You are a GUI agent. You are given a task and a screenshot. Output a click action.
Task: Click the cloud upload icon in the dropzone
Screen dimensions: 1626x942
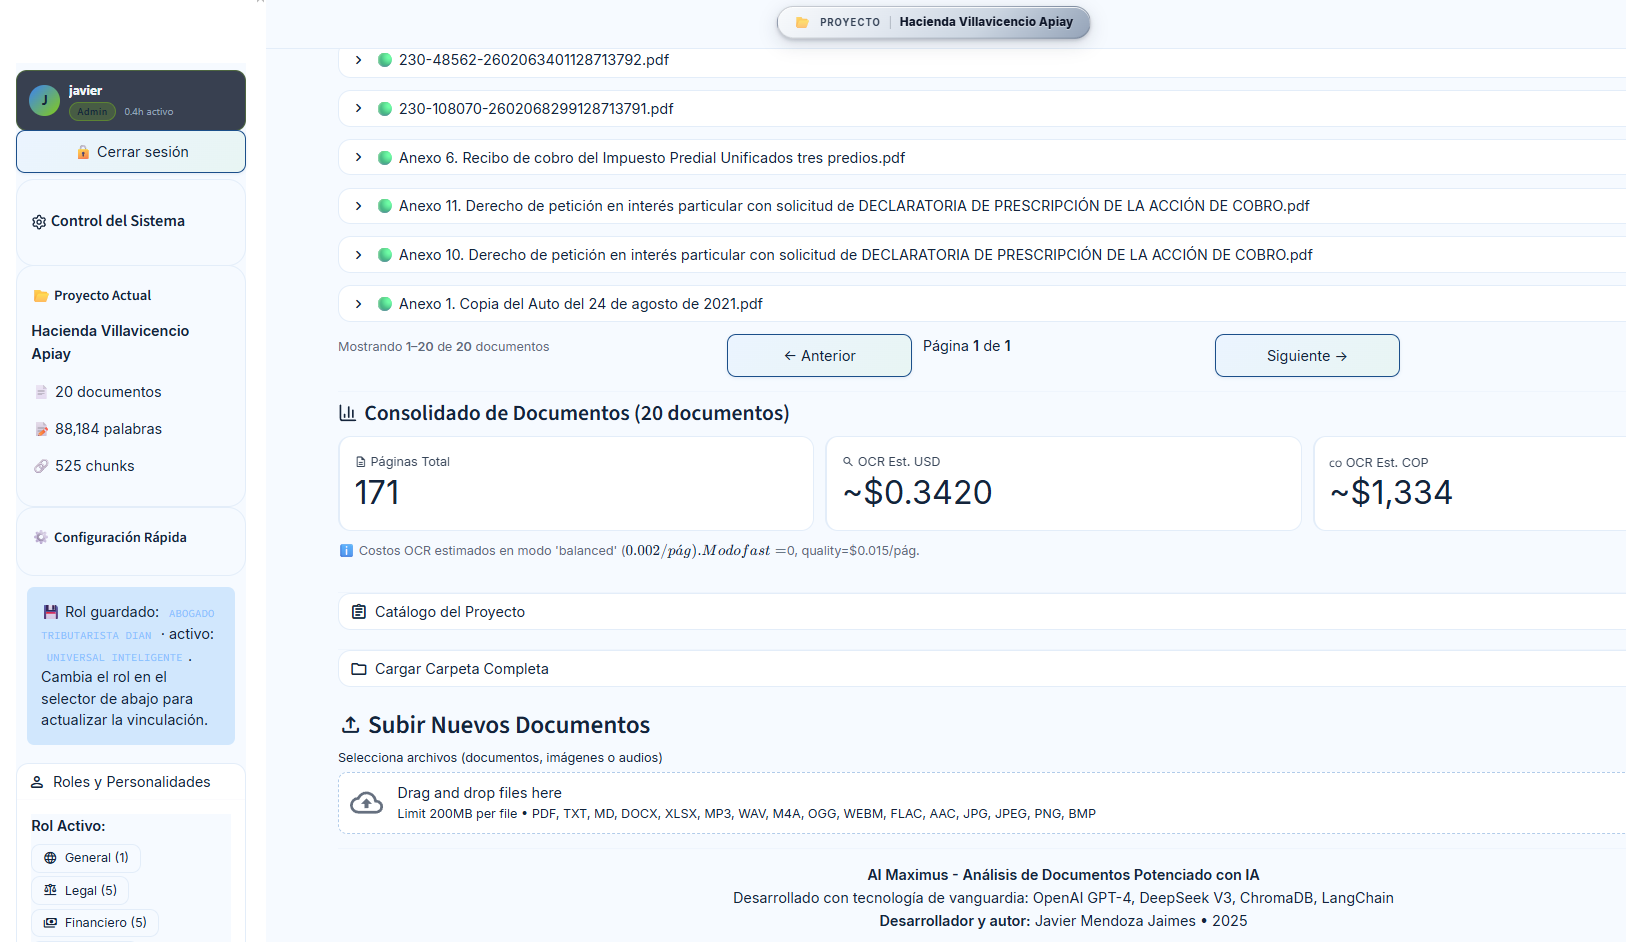click(367, 803)
